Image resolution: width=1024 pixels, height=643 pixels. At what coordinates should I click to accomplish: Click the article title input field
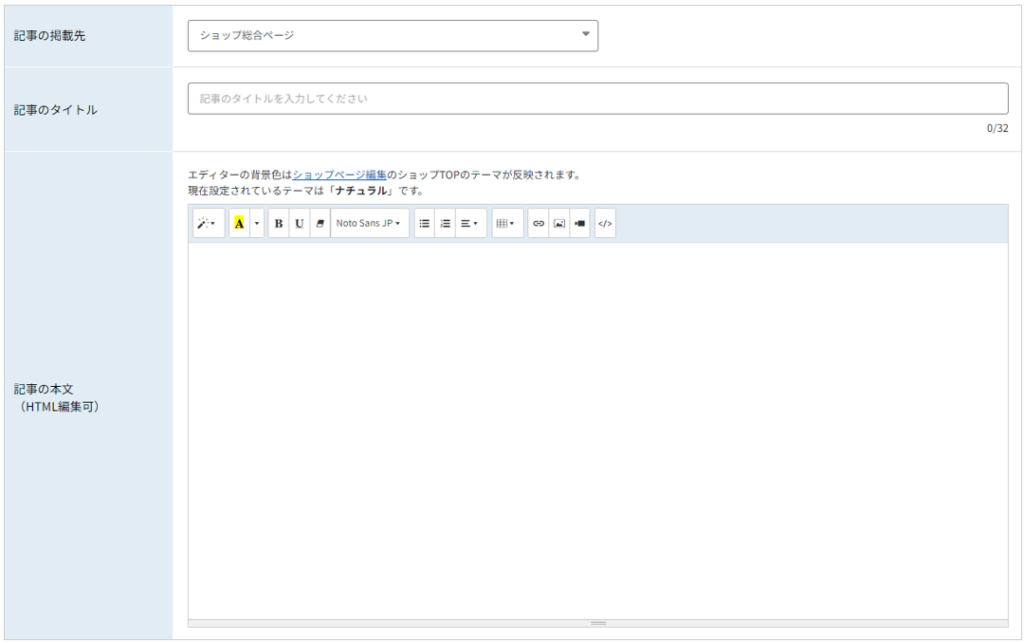click(598, 99)
